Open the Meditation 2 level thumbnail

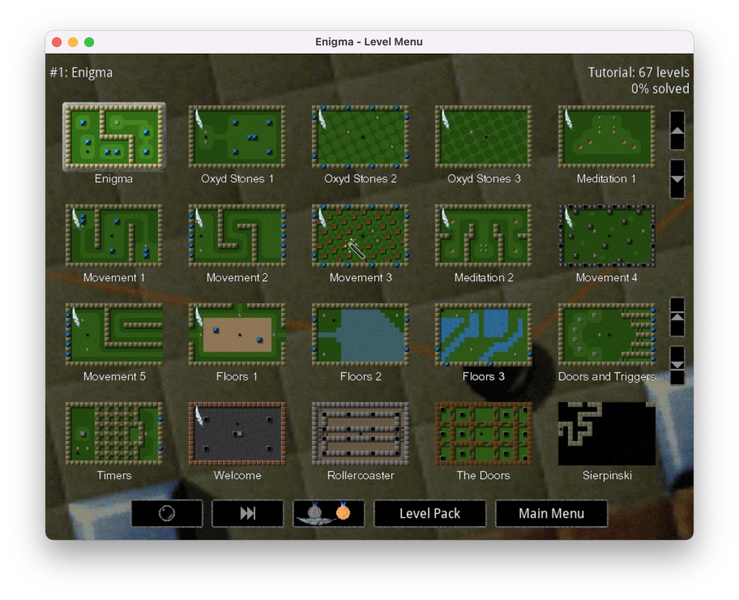pyautogui.click(x=484, y=236)
